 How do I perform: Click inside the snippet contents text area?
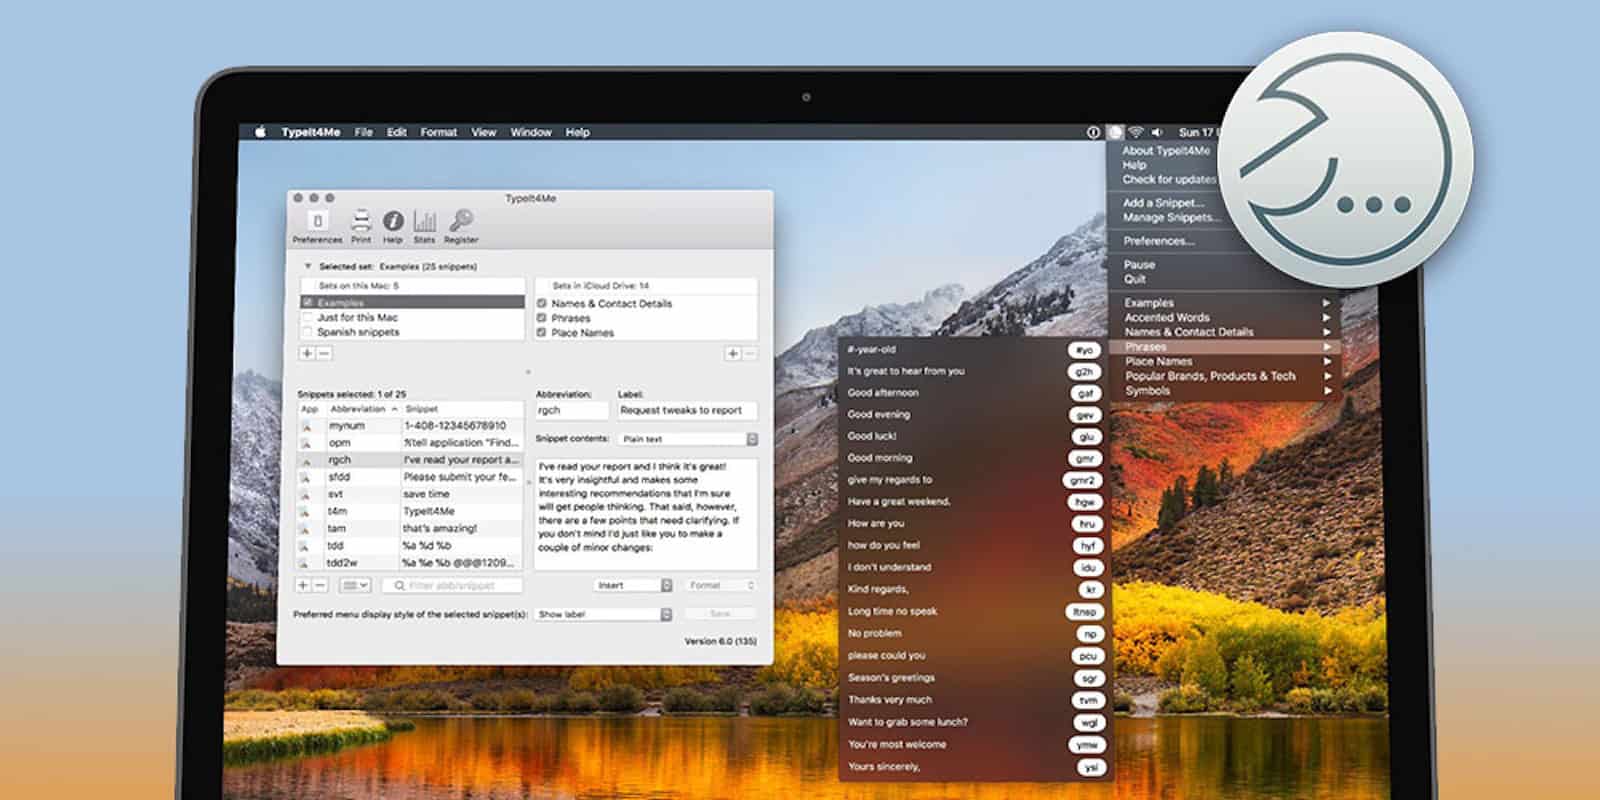point(646,514)
